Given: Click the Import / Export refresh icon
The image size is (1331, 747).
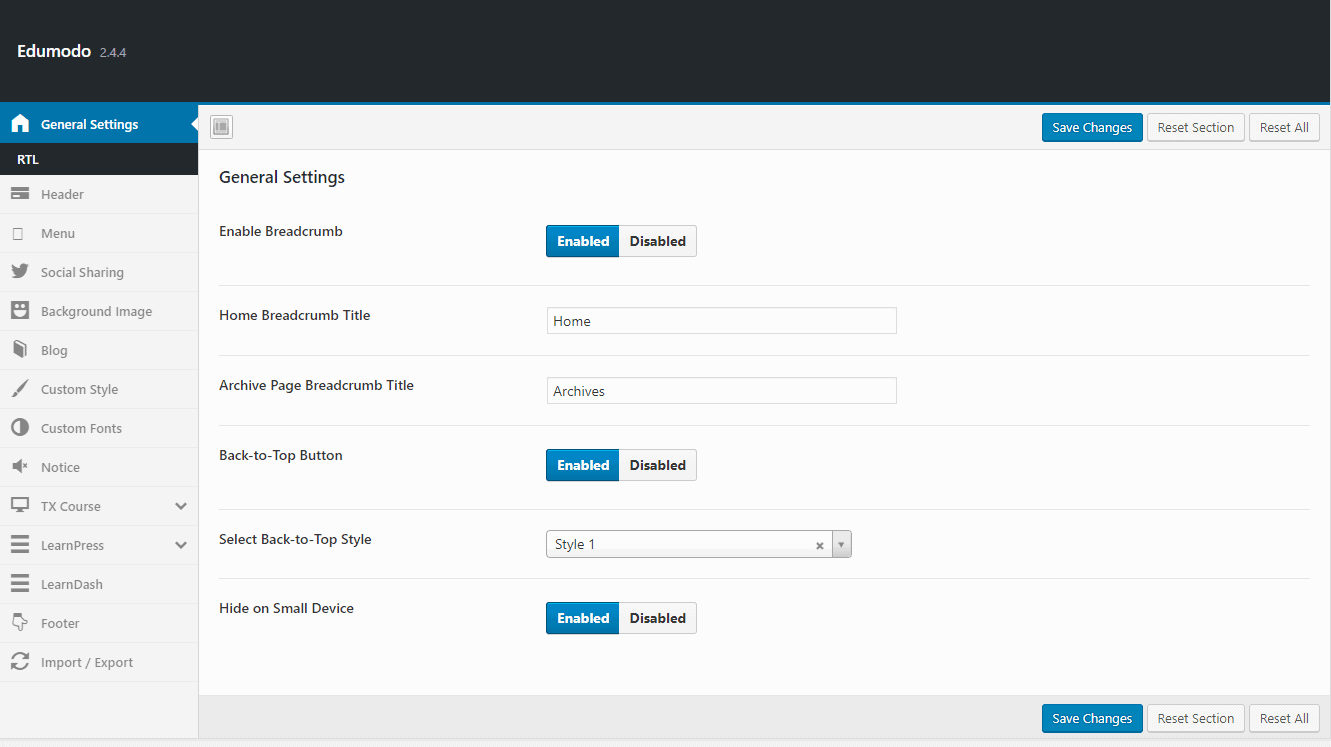Looking at the screenshot, I should 20,662.
